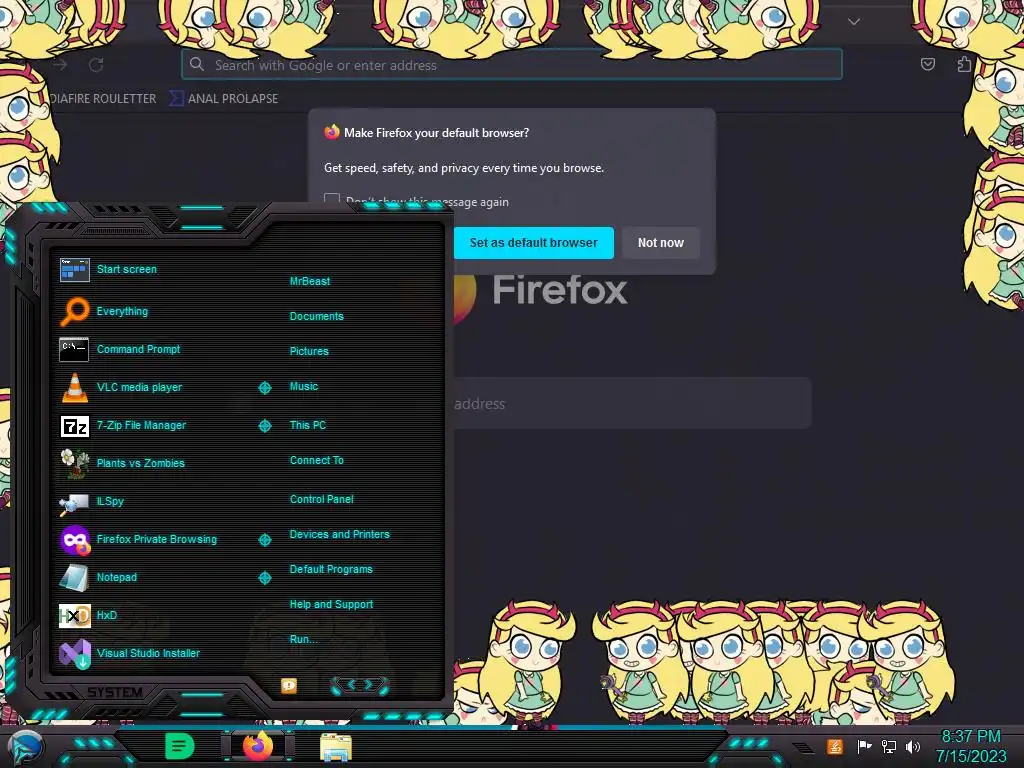Expand Notepad jump list arrow
The height and width of the screenshot is (768, 1024).
point(264,578)
